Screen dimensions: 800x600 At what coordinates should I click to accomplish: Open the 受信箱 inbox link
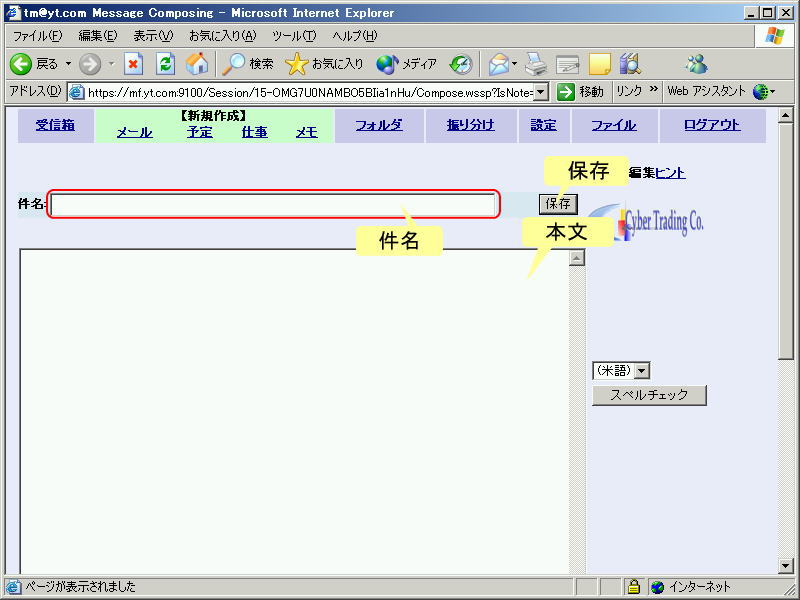coord(55,125)
